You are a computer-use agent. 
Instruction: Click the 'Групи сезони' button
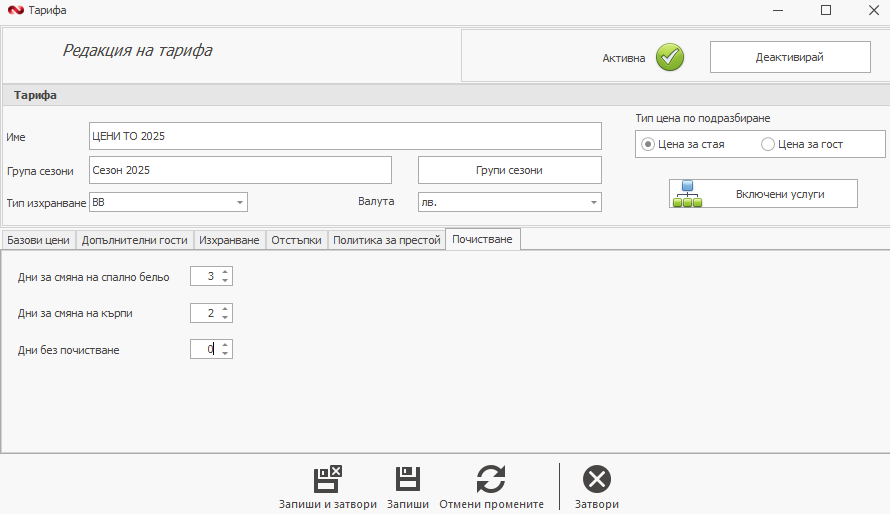point(509,170)
